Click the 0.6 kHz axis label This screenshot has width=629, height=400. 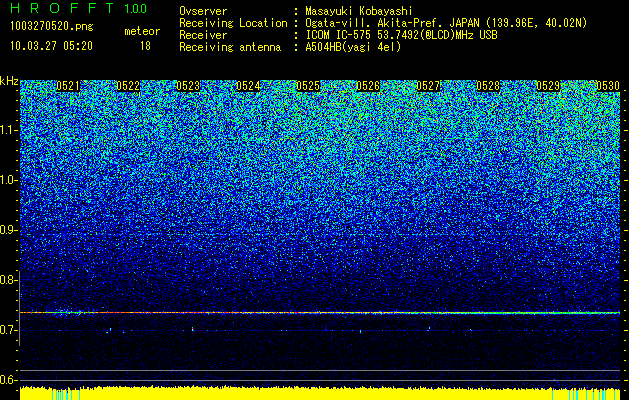pyautogui.click(x=8, y=380)
